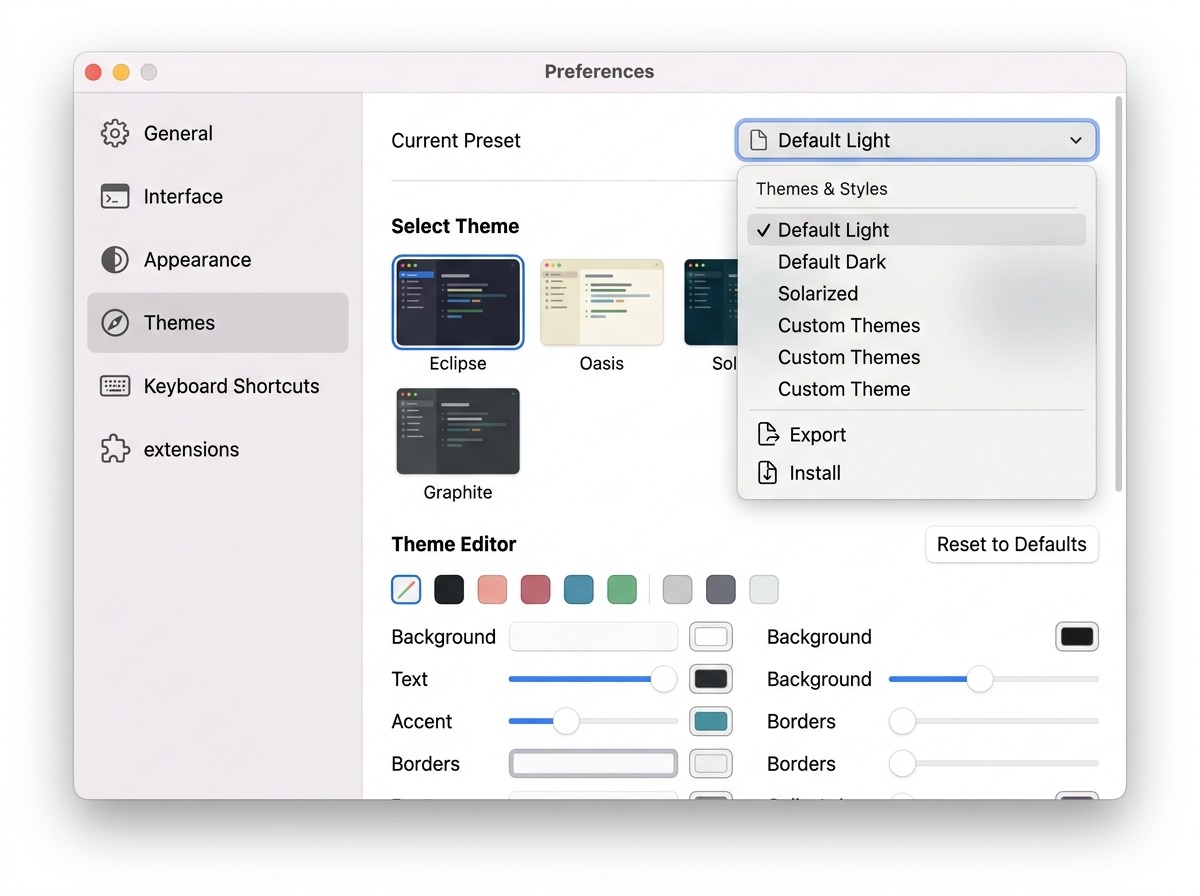
Task: Select Install in the preset menu
Action: 916,473
